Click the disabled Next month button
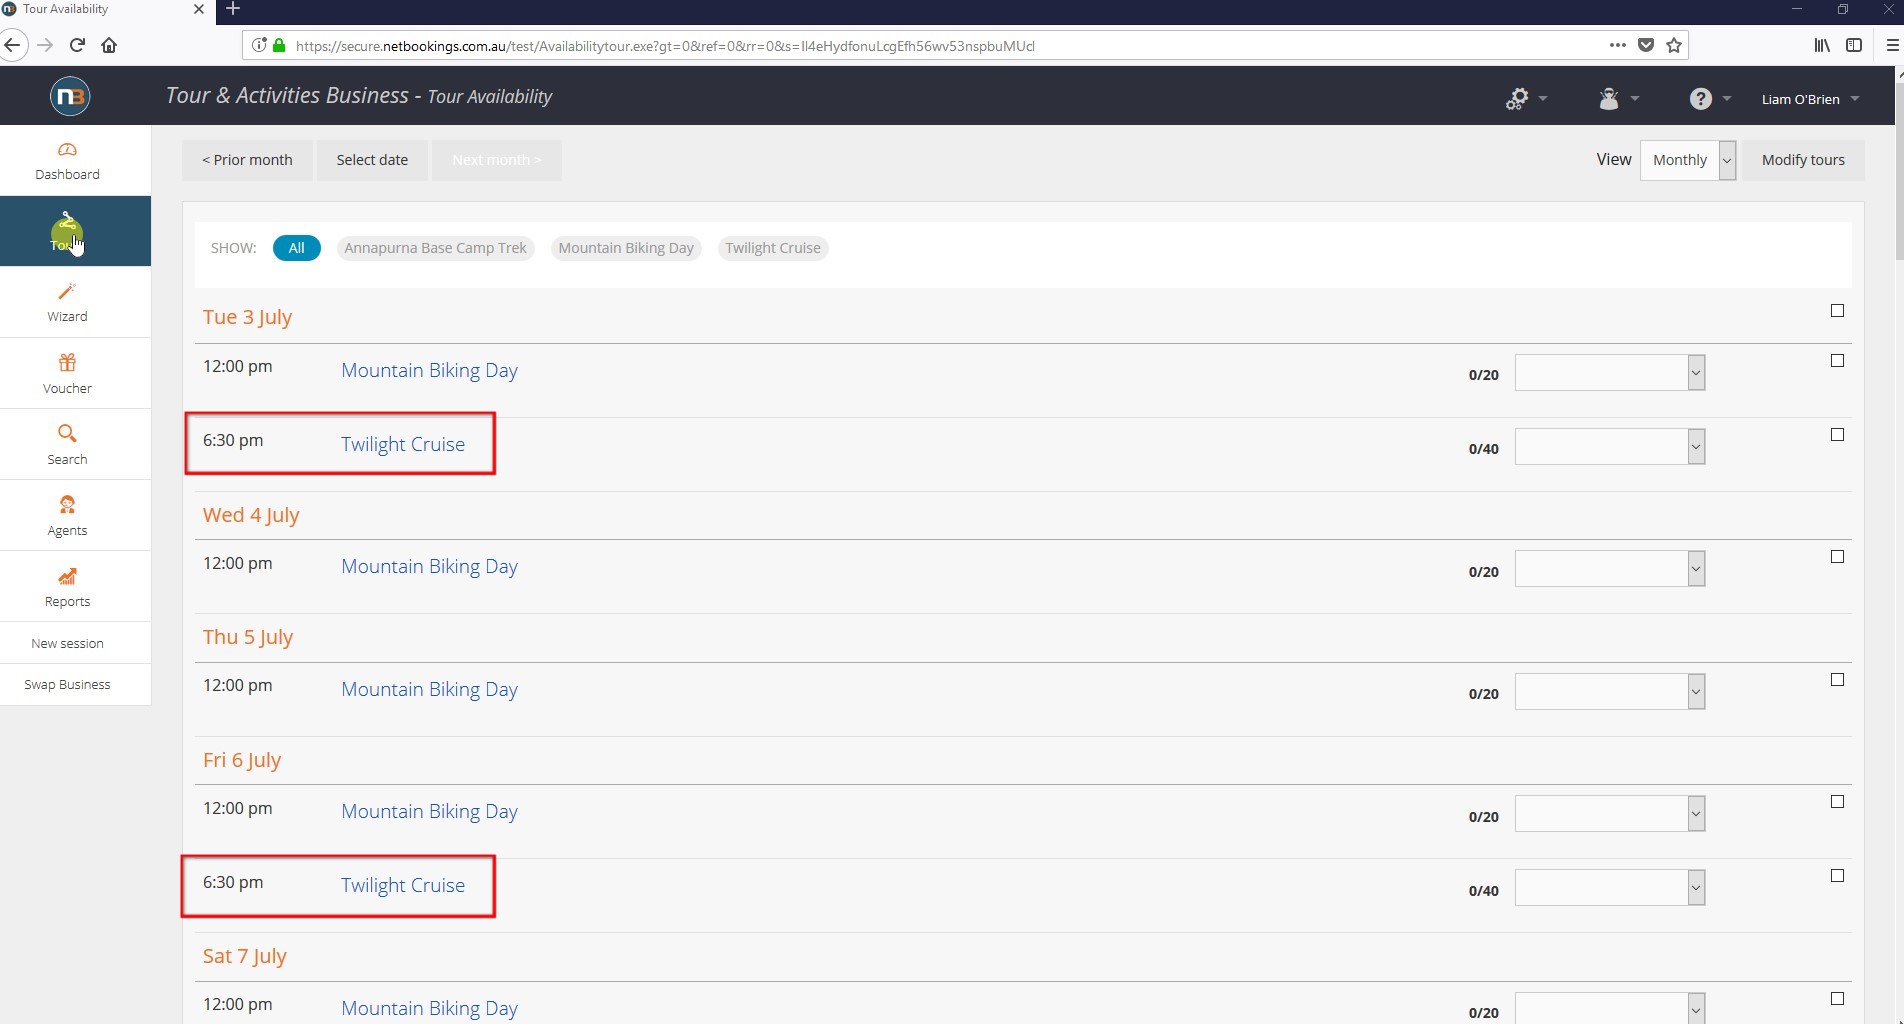Image resolution: width=1904 pixels, height=1024 pixels. click(496, 160)
